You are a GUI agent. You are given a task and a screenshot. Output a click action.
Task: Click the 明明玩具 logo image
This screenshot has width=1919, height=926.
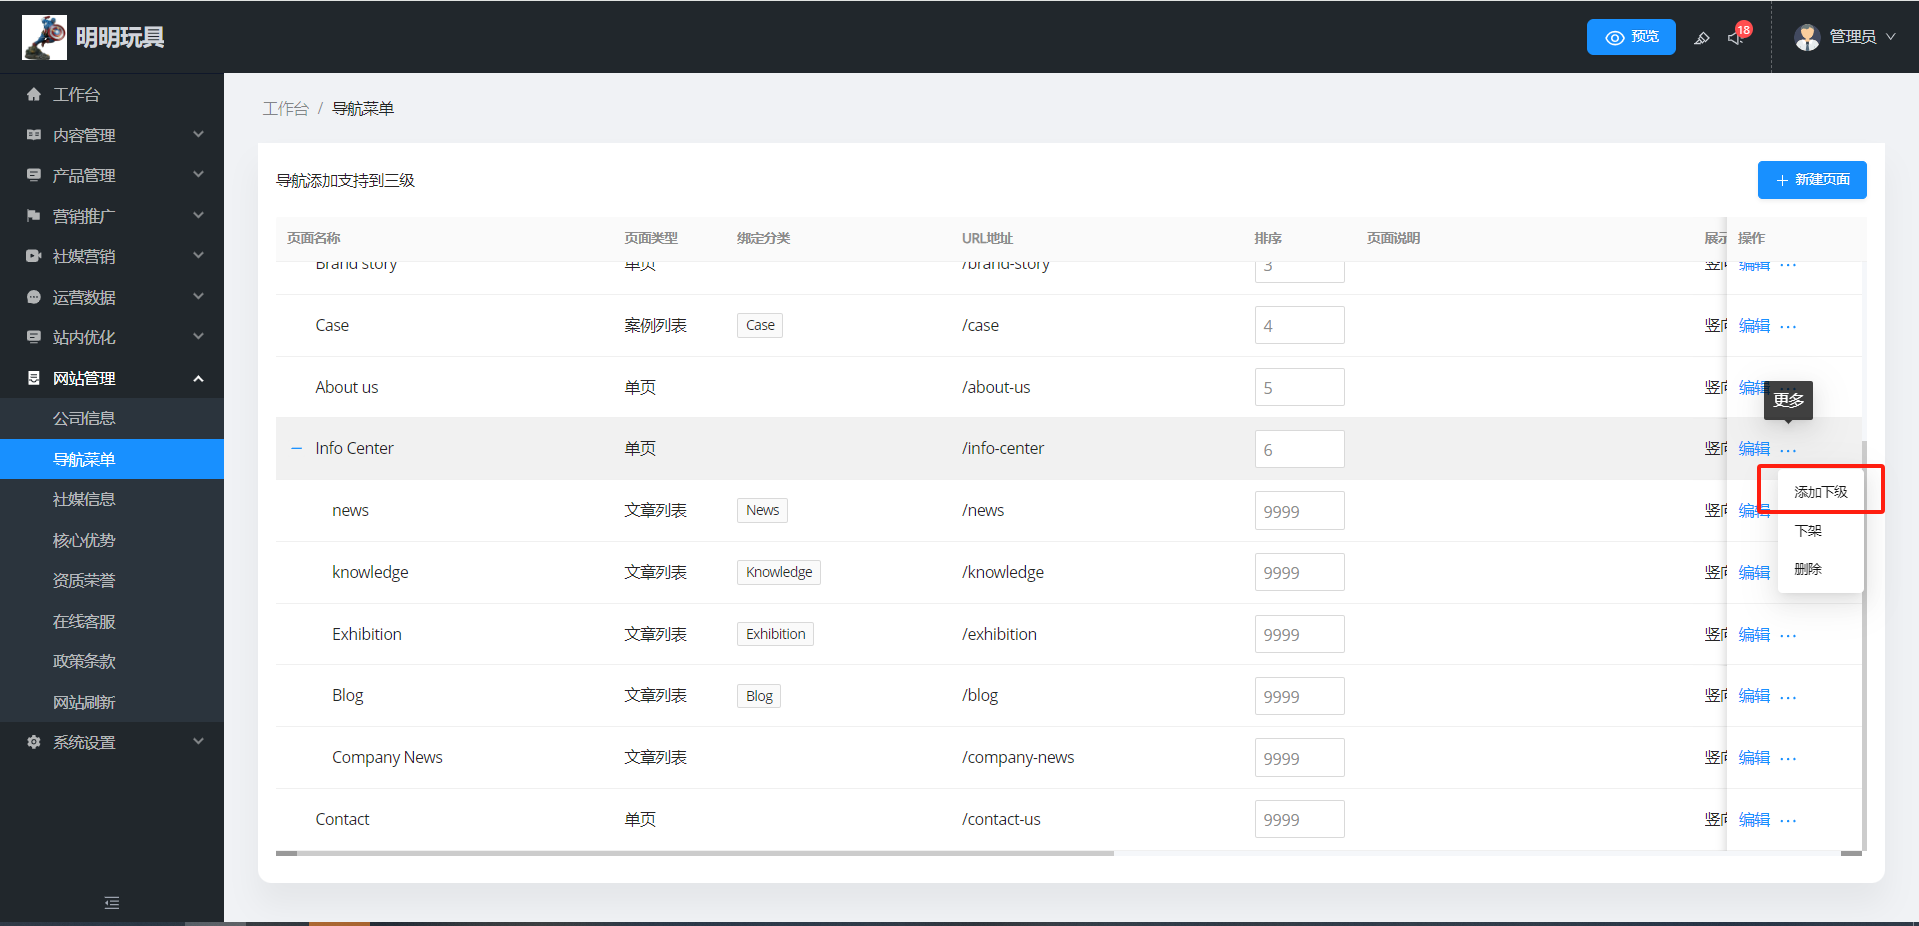[x=45, y=37]
